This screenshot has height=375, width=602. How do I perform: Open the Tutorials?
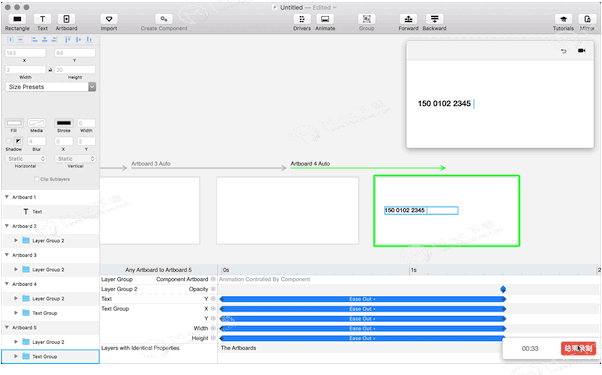coord(563,19)
